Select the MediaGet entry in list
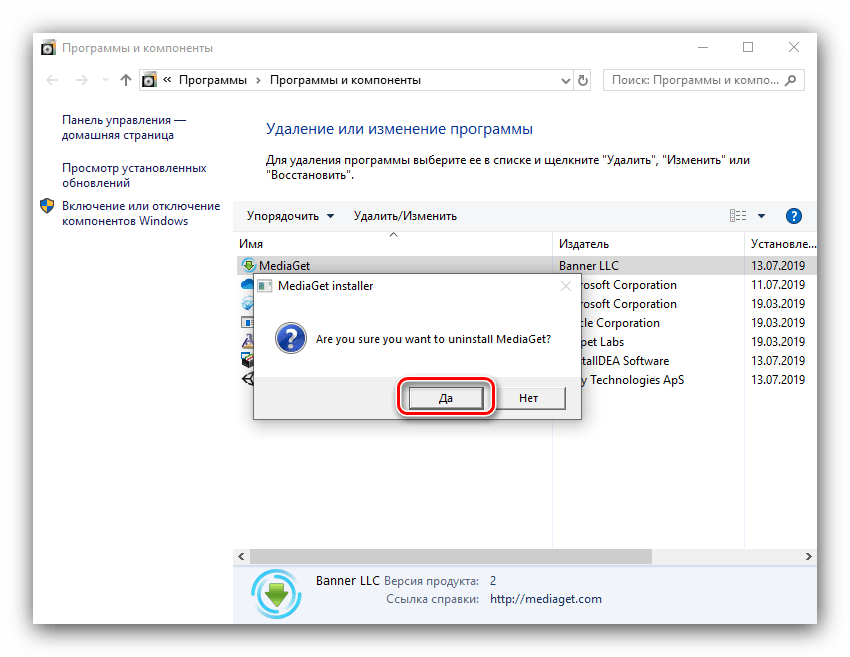The height and width of the screenshot is (657, 850). click(285, 266)
